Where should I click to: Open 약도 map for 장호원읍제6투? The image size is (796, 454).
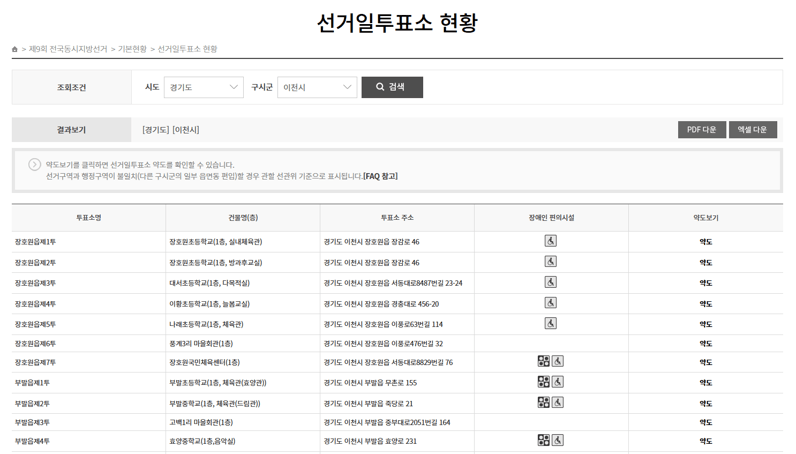pos(706,344)
